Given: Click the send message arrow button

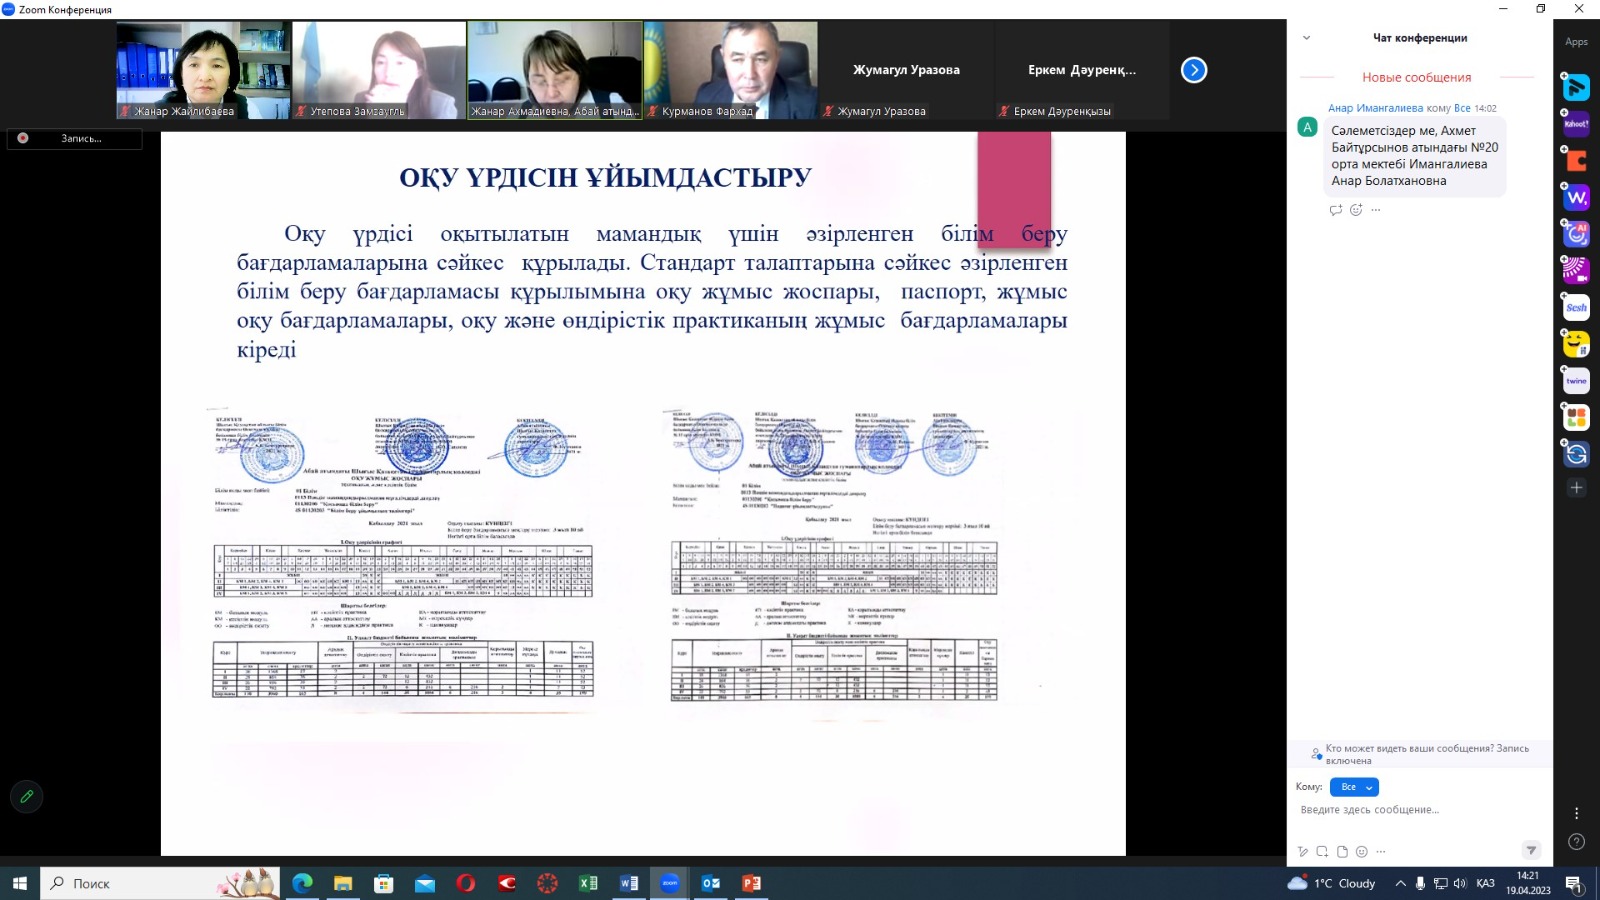Looking at the screenshot, I should click(x=1530, y=850).
